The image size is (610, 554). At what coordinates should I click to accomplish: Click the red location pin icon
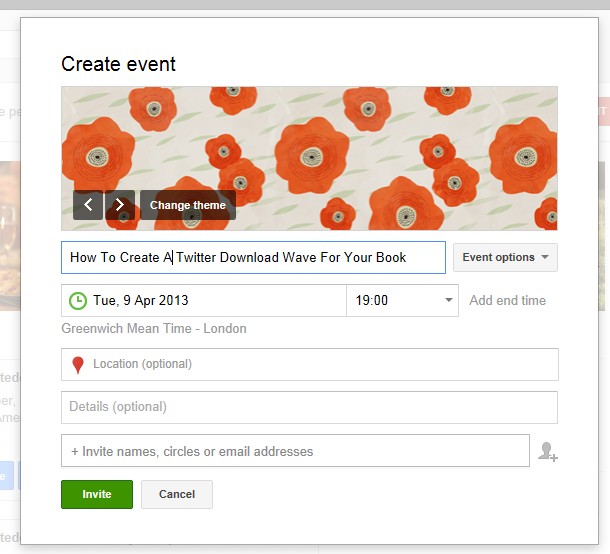coord(78,365)
